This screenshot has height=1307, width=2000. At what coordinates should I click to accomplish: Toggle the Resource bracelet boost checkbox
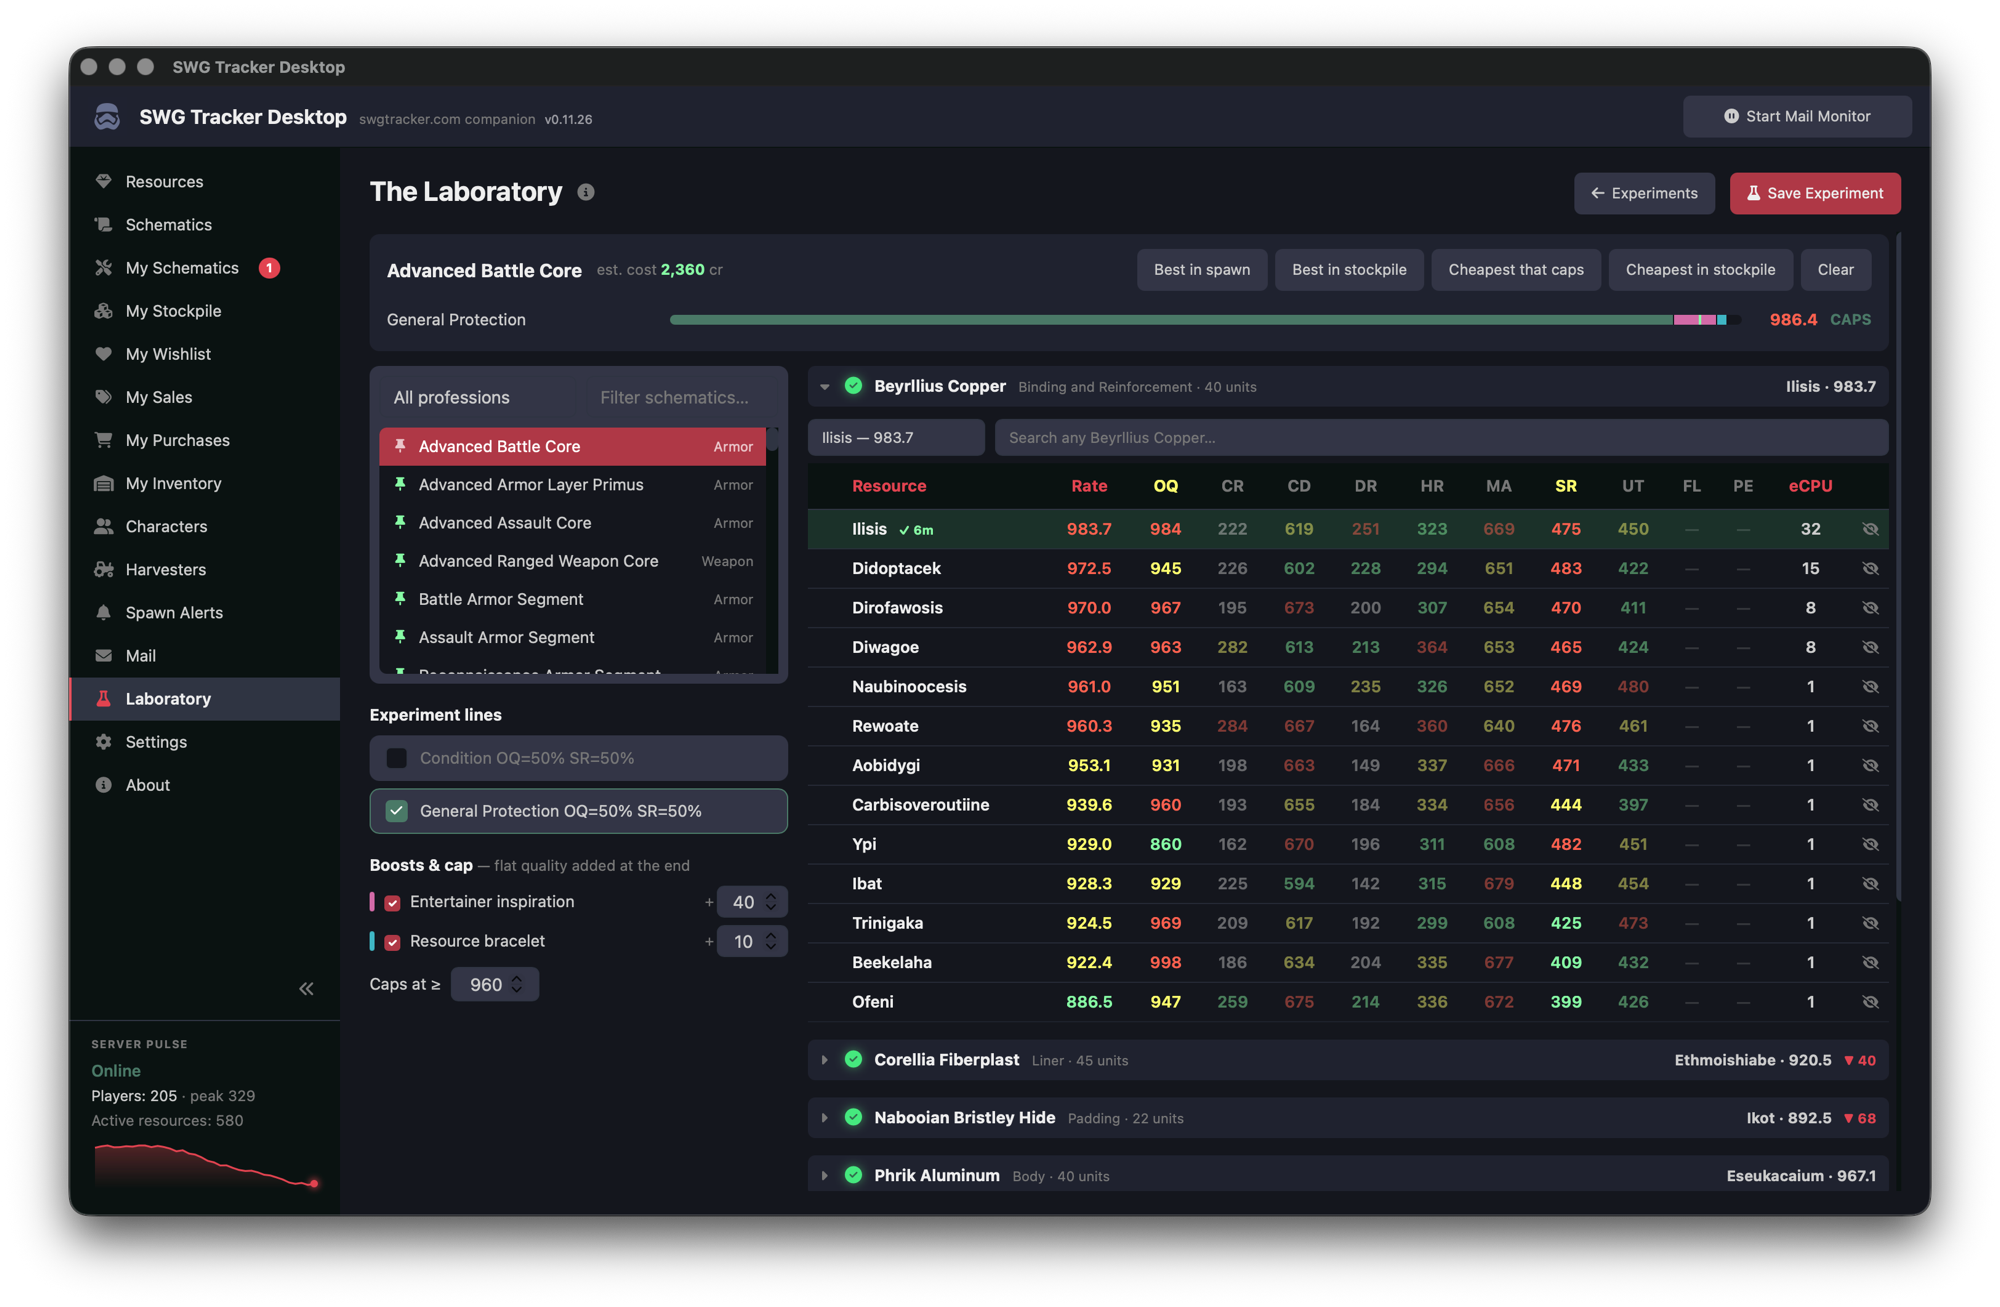[x=393, y=942]
